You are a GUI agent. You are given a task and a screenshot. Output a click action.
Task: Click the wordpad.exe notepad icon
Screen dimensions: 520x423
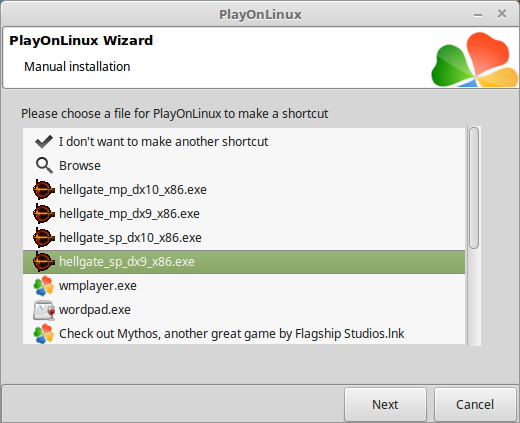click(44, 310)
